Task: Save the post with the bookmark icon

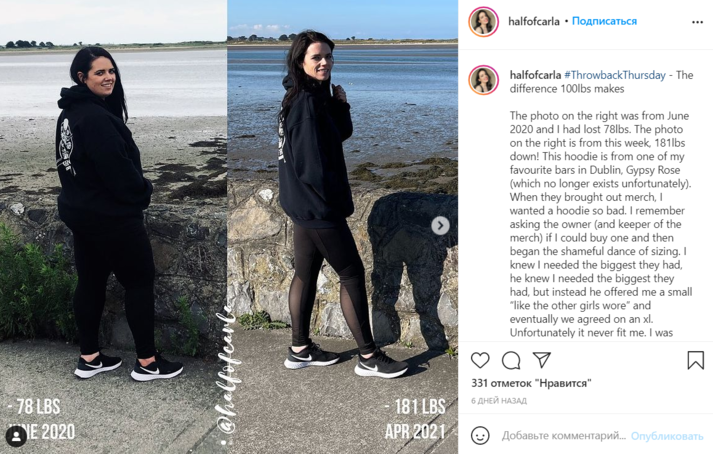Action: 695,360
